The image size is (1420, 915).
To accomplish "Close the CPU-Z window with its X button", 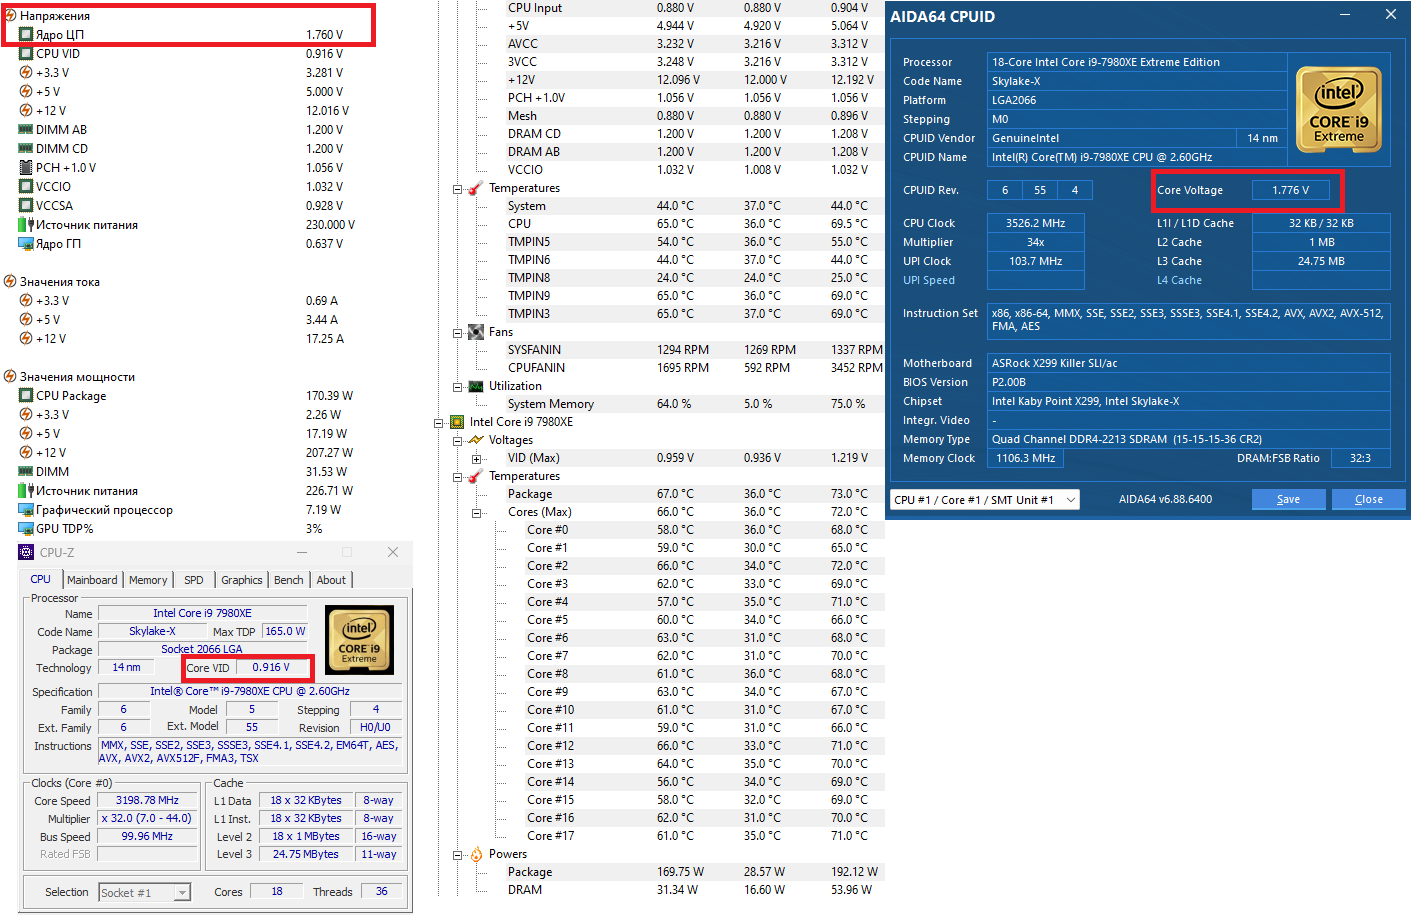I will pyautogui.click(x=393, y=552).
